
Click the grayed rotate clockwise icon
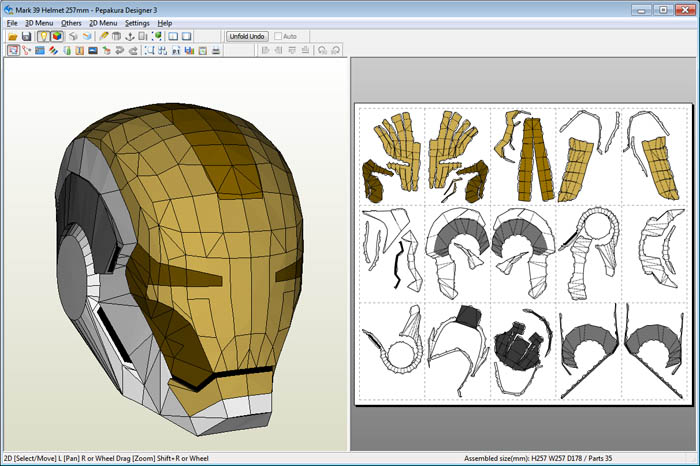336,50
